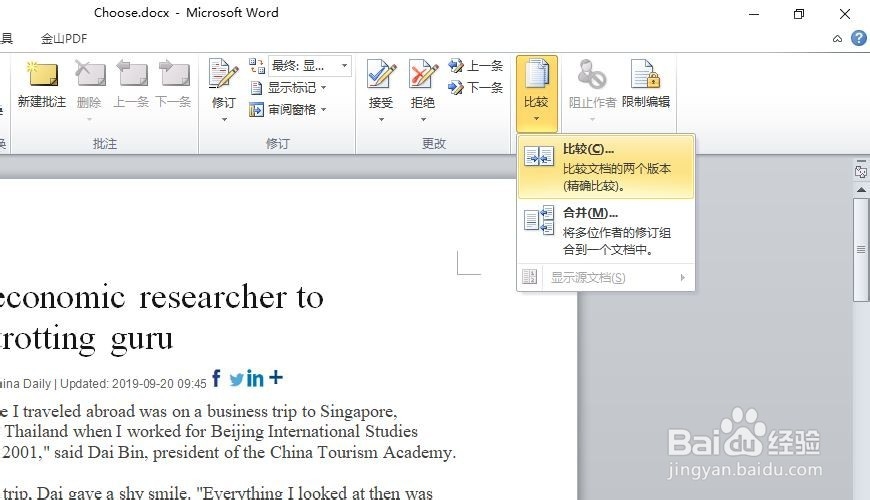This screenshot has height=500, width=870.
Task: Click the 拒绝 (Reject) change icon
Action: click(423, 74)
